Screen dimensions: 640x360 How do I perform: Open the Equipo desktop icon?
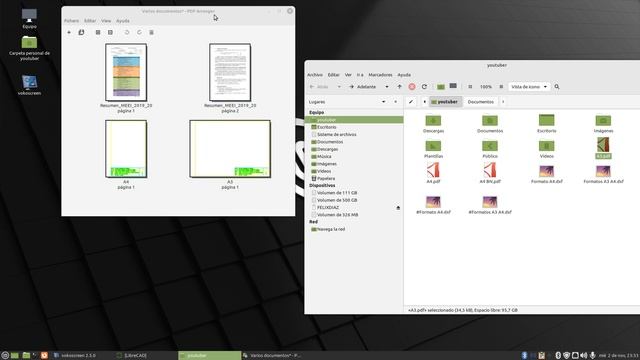[29, 16]
